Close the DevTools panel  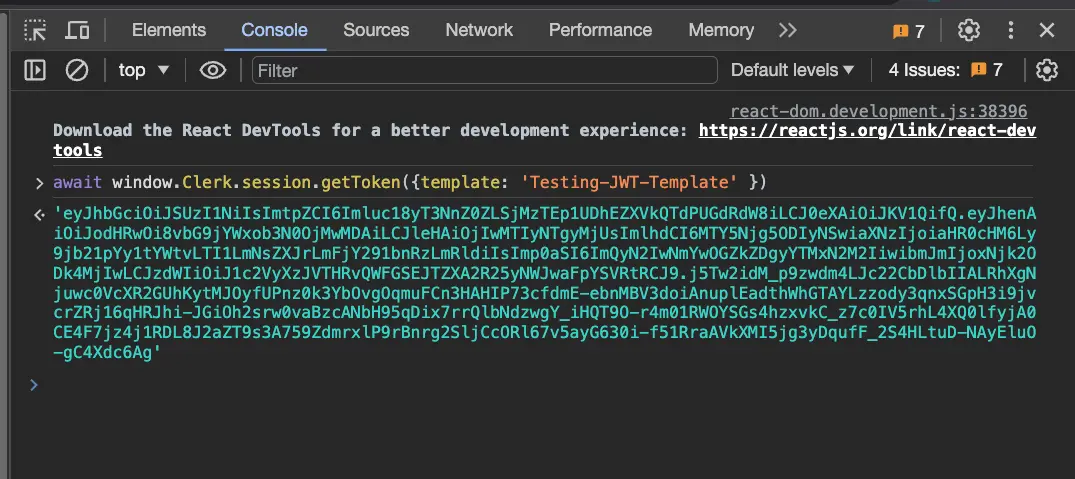click(1047, 30)
